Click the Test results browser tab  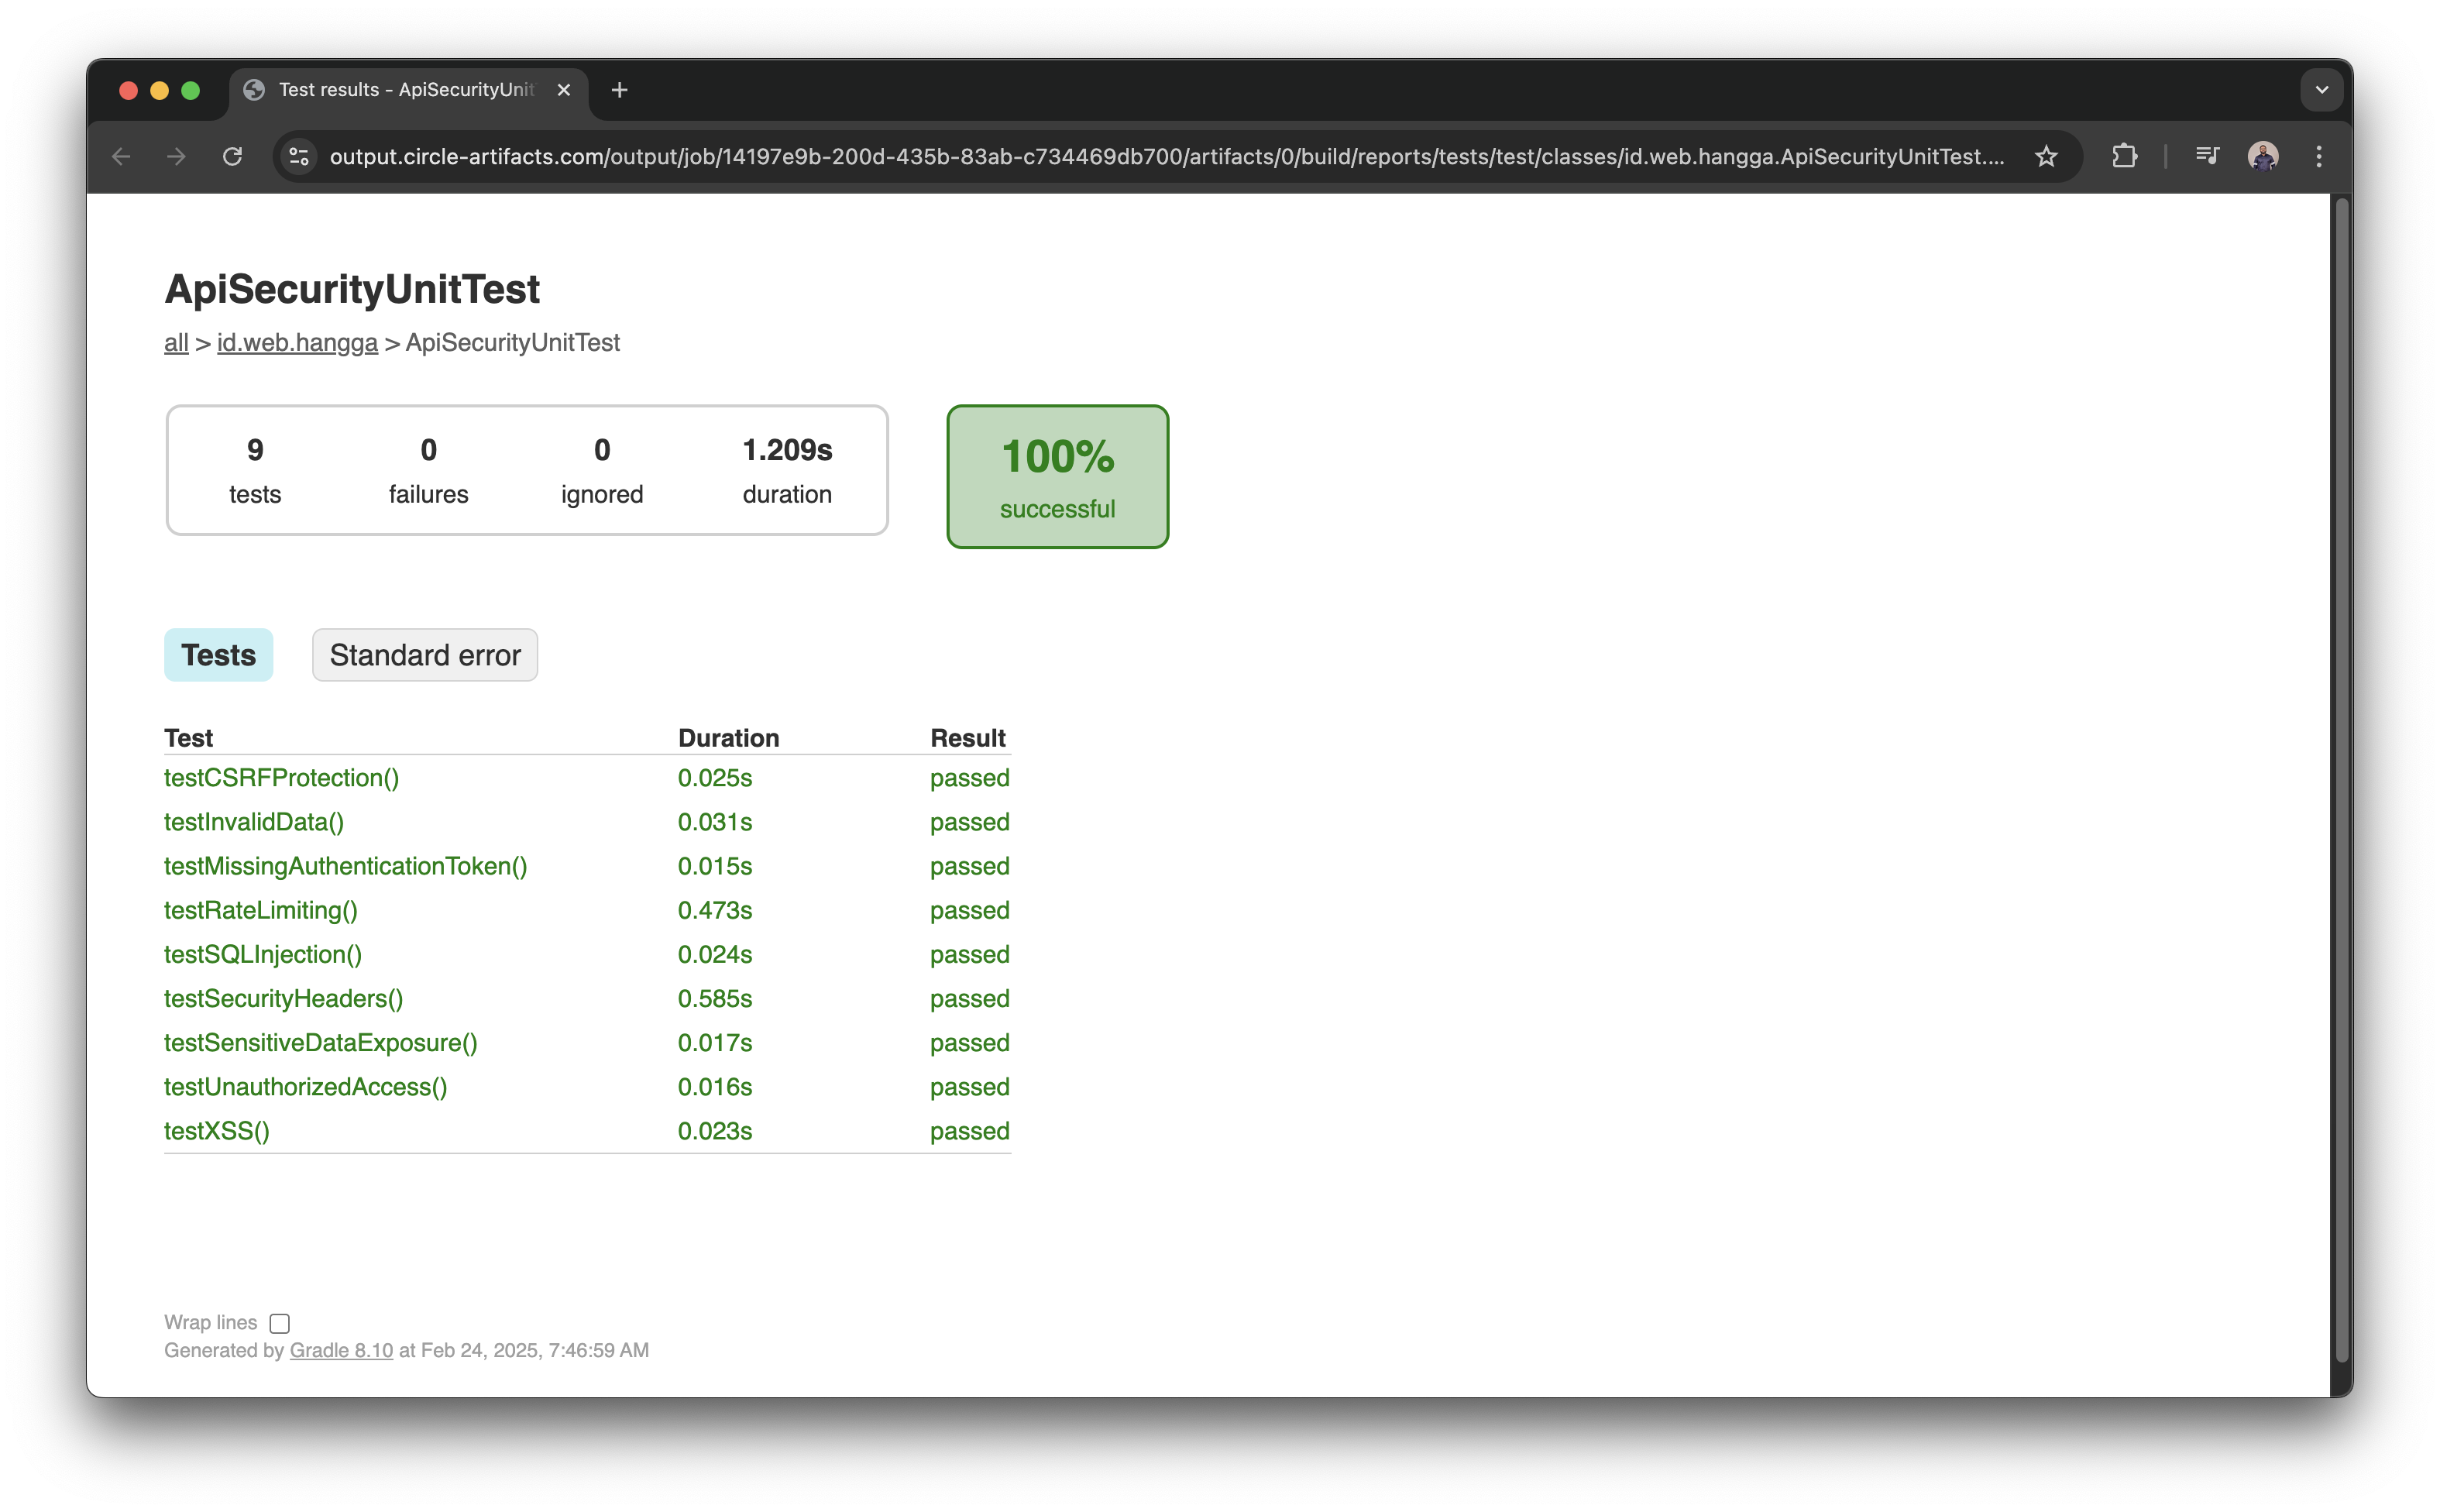tap(400, 90)
